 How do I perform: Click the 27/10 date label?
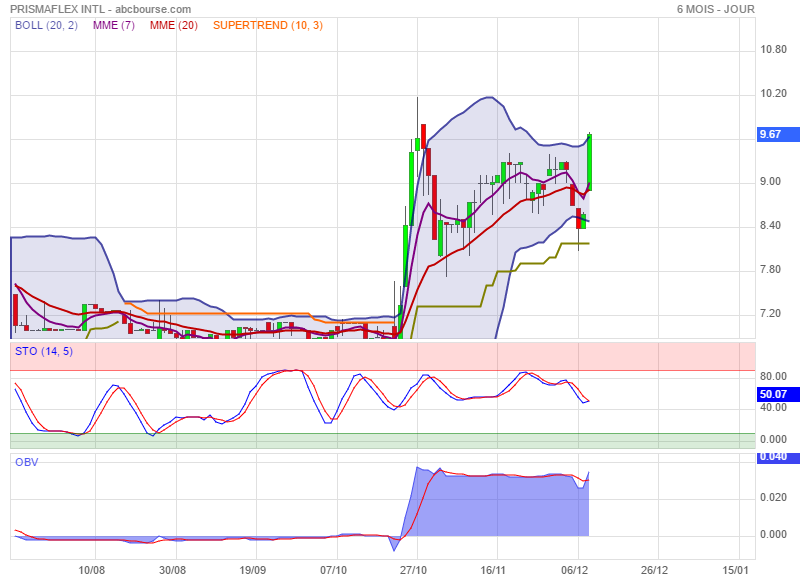413,570
